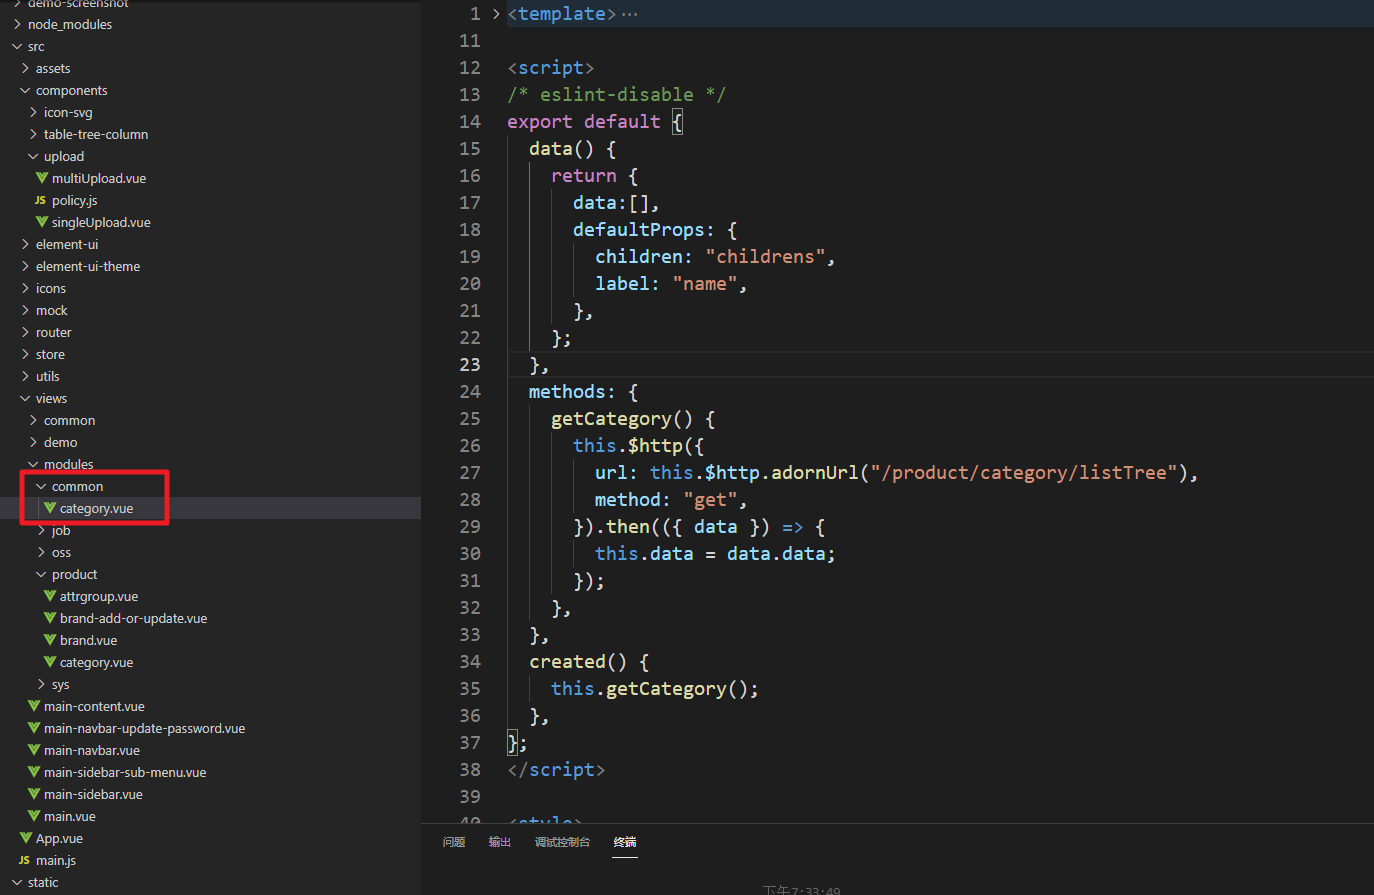Click Vue icon of attrgroup.vue
The image size is (1374, 895).
pos(50,596)
